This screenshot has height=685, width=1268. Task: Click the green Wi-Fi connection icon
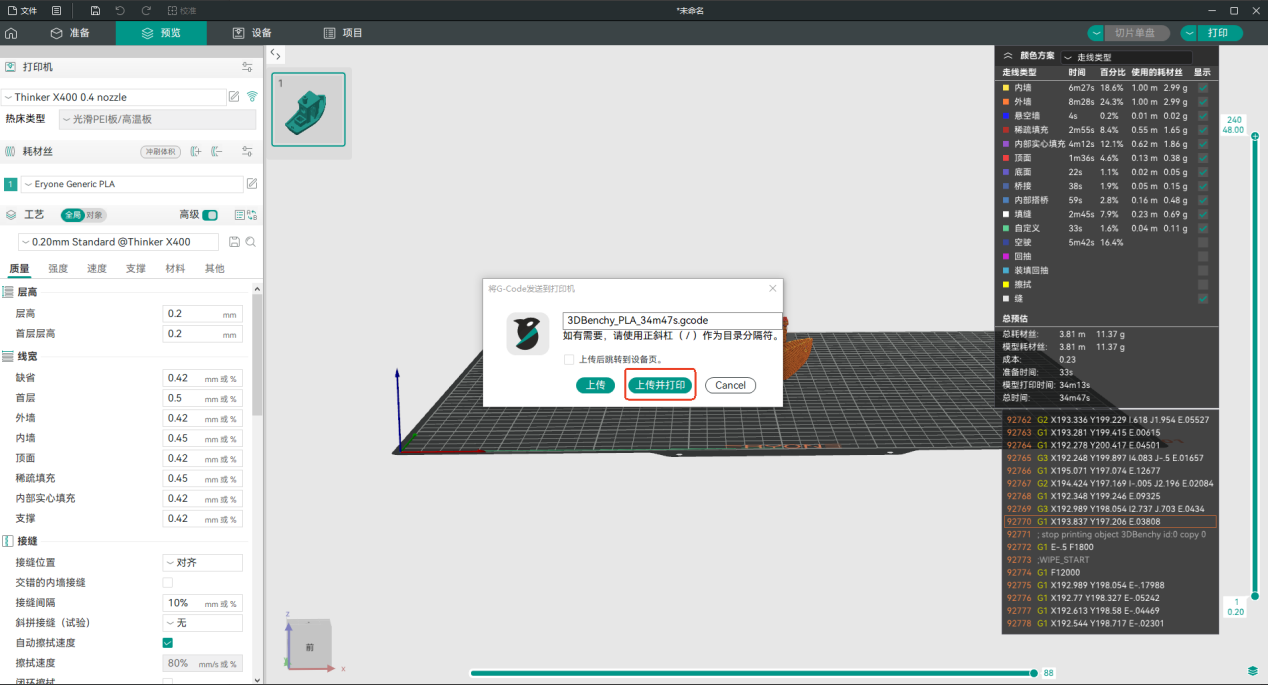pyautogui.click(x=252, y=97)
